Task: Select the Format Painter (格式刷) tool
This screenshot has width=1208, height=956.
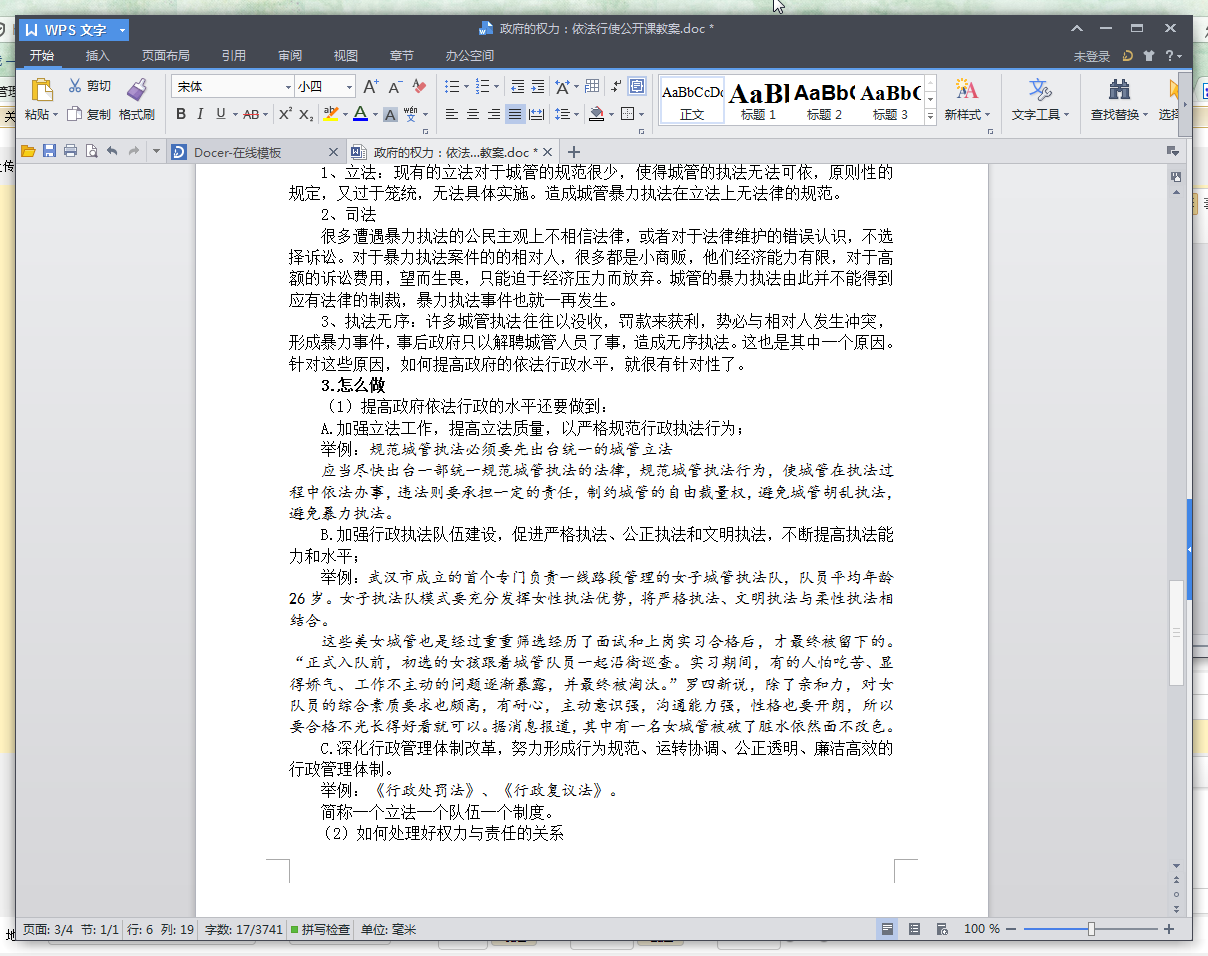Action: click(x=137, y=100)
